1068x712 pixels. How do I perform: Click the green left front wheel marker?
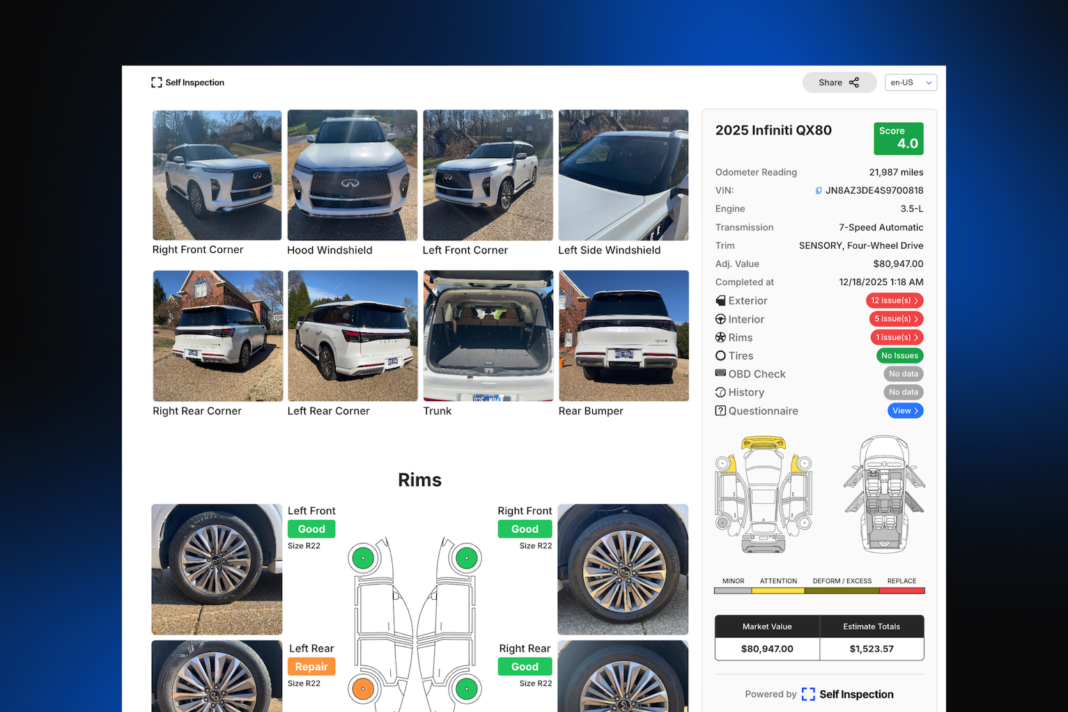point(363,559)
